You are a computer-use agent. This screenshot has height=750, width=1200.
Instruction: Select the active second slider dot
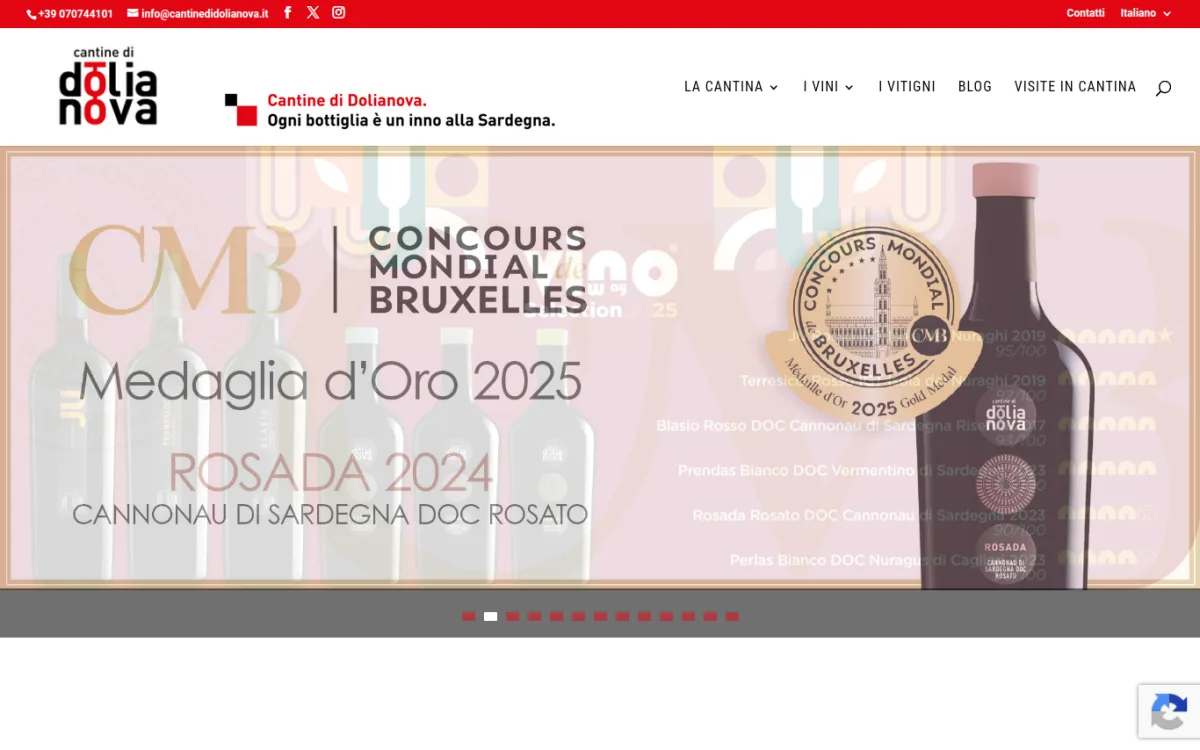point(490,616)
